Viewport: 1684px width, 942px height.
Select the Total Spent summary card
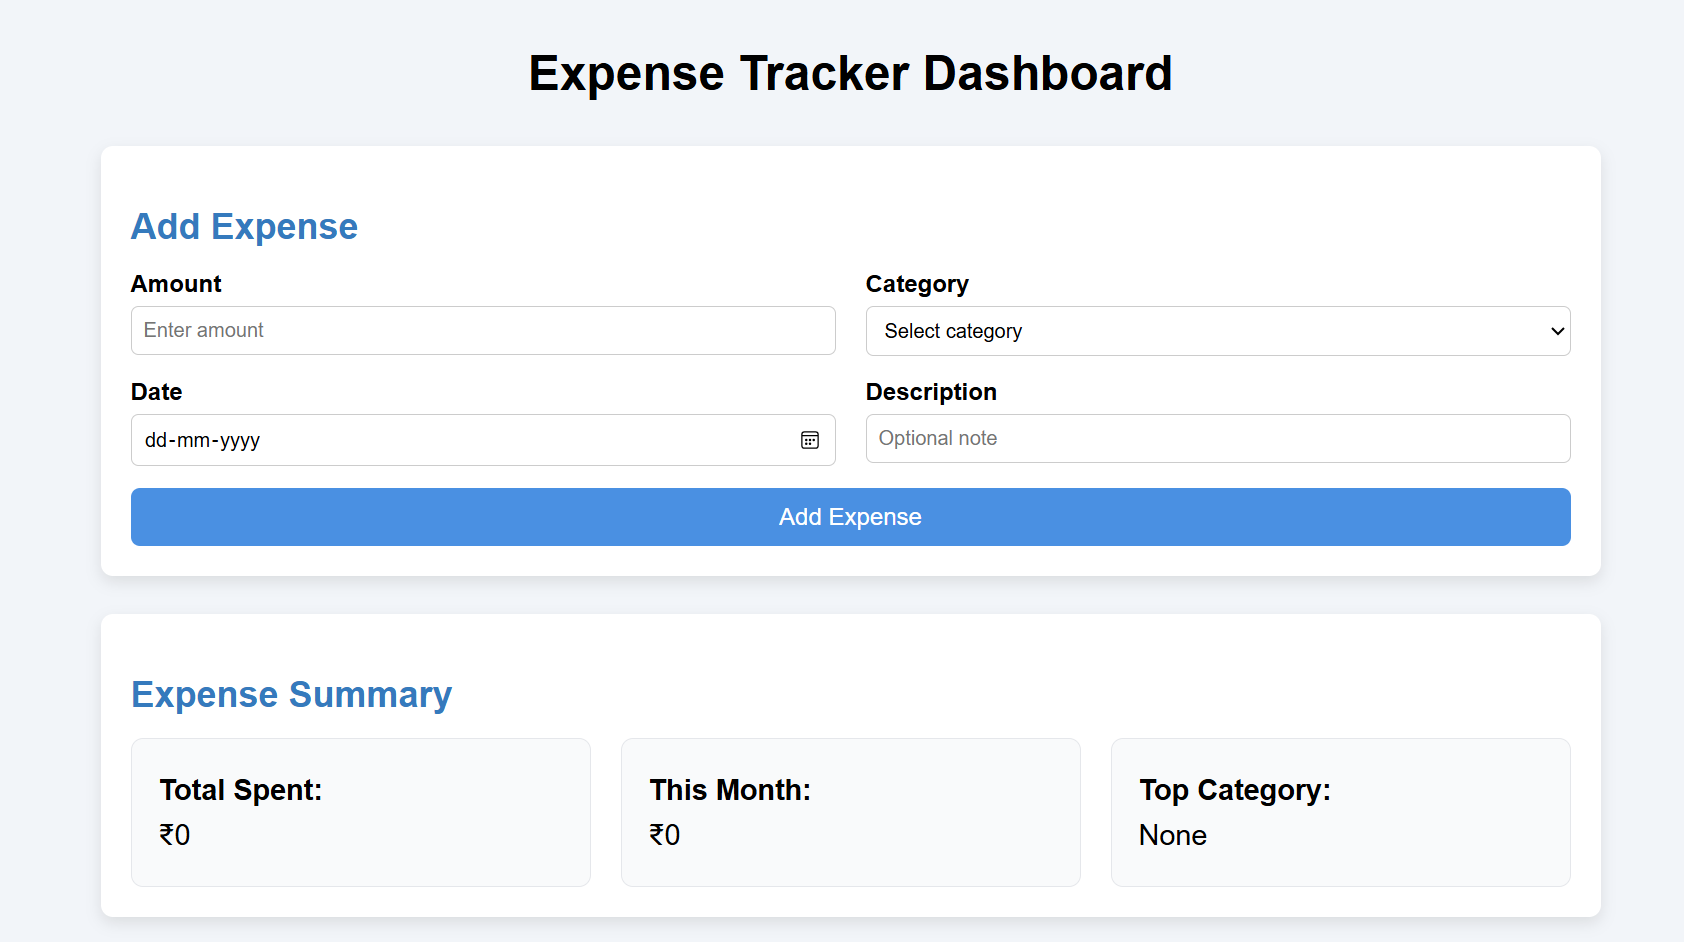point(360,812)
